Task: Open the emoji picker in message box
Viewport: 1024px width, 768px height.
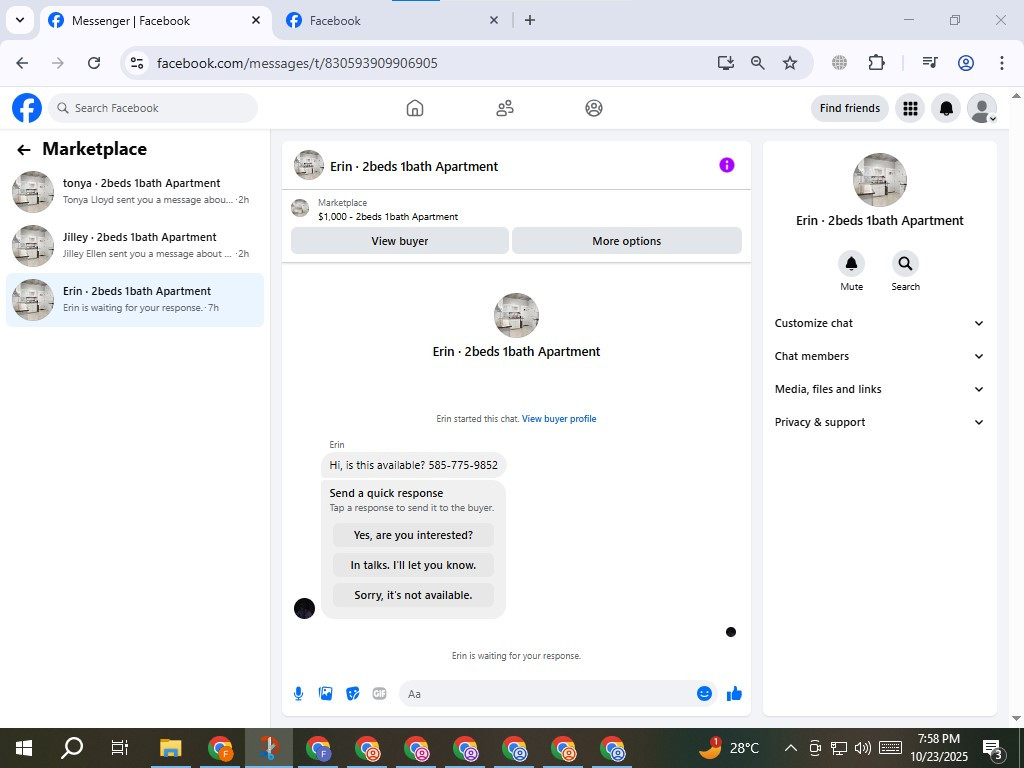Action: point(704,694)
